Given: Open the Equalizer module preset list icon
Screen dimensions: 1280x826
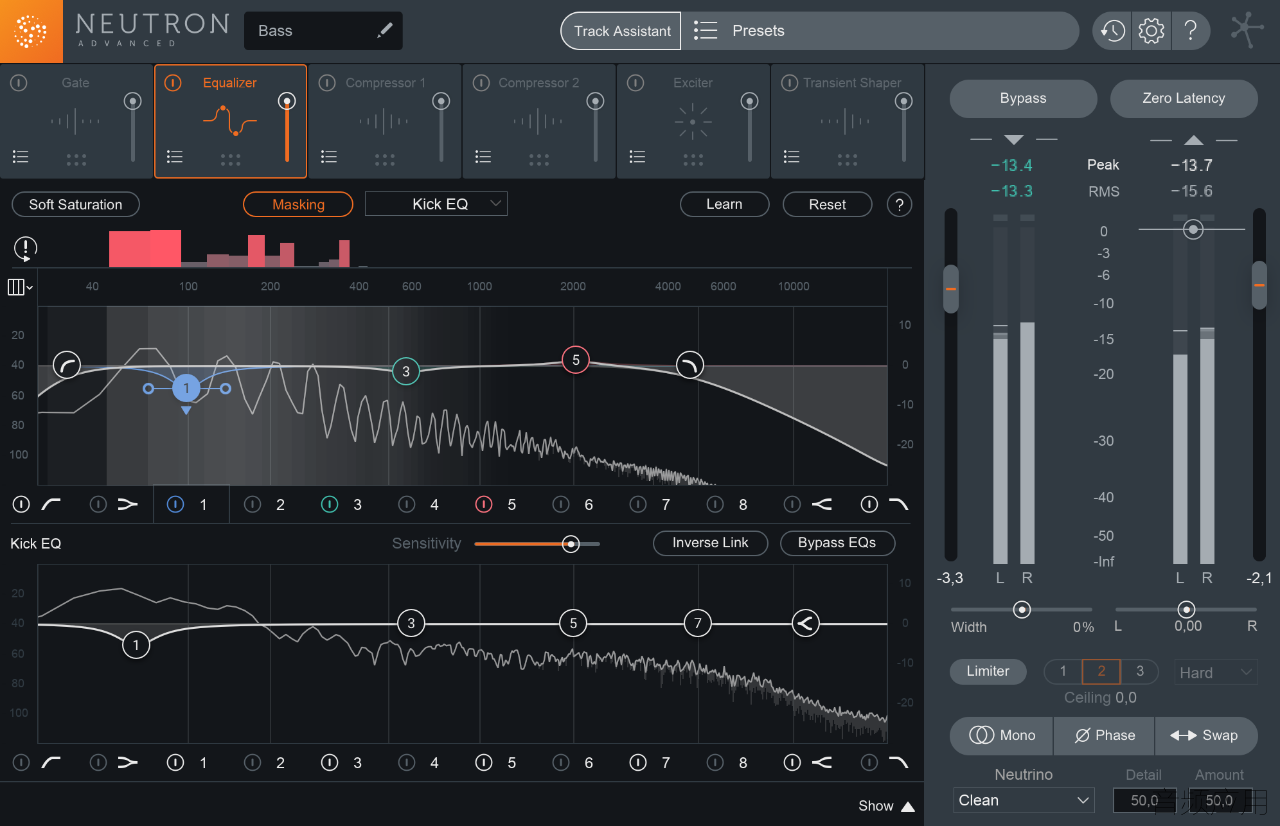Looking at the screenshot, I should click(175, 157).
